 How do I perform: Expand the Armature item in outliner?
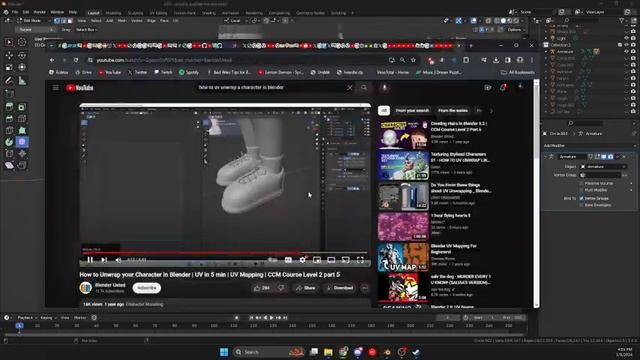click(x=546, y=51)
